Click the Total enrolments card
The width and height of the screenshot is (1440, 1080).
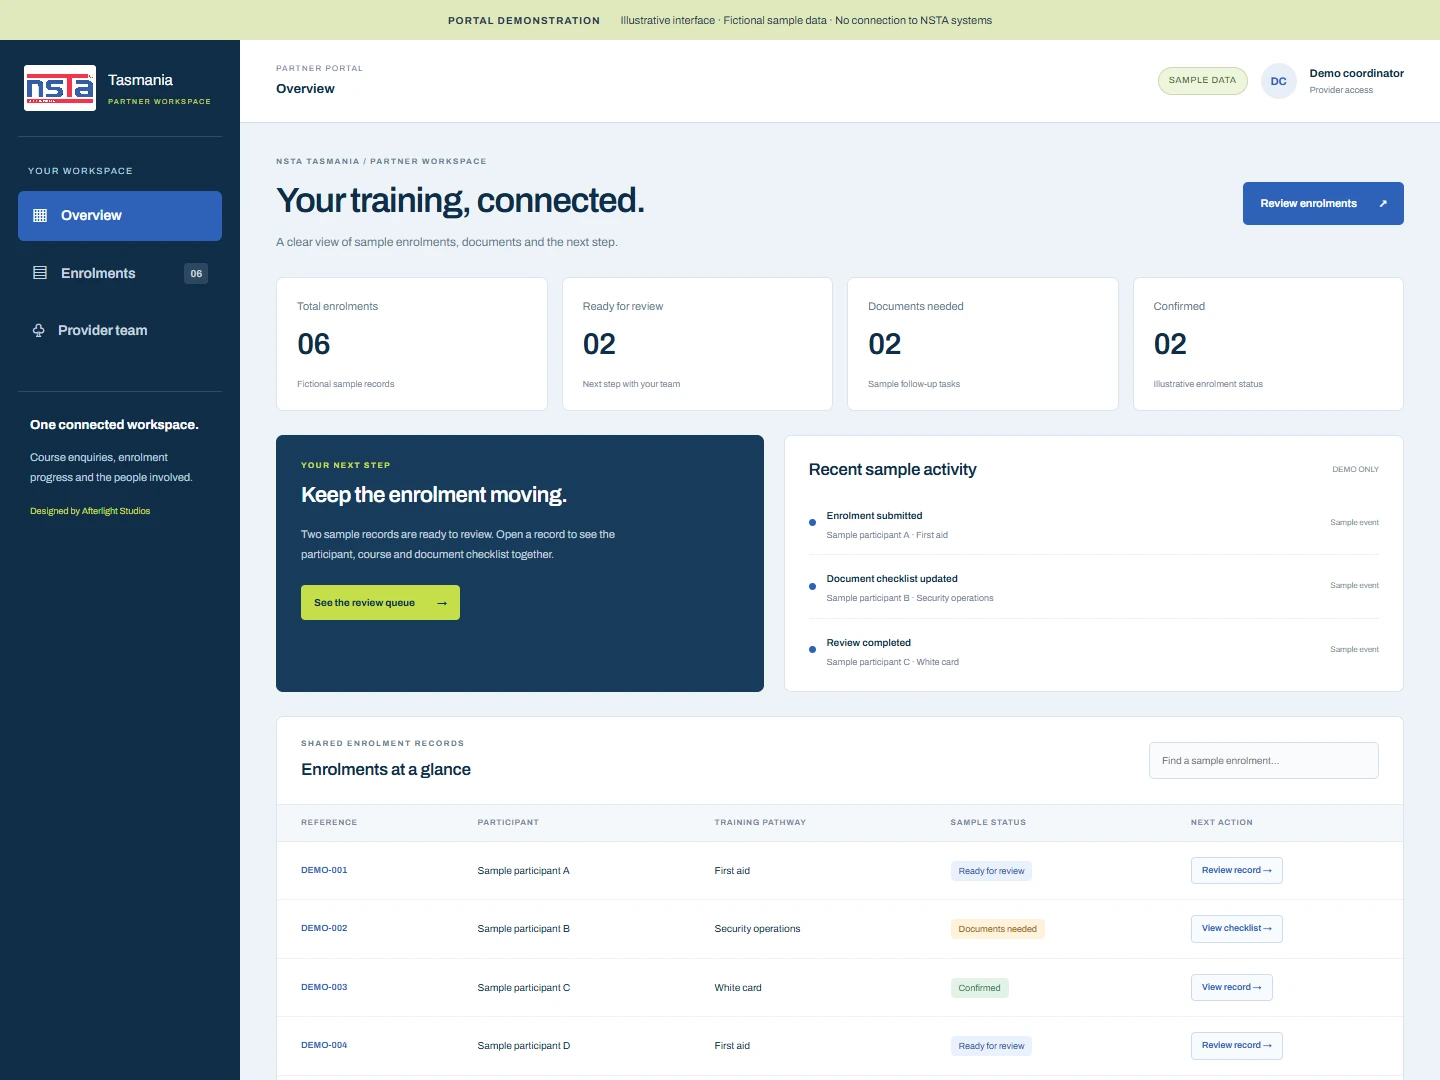(412, 344)
